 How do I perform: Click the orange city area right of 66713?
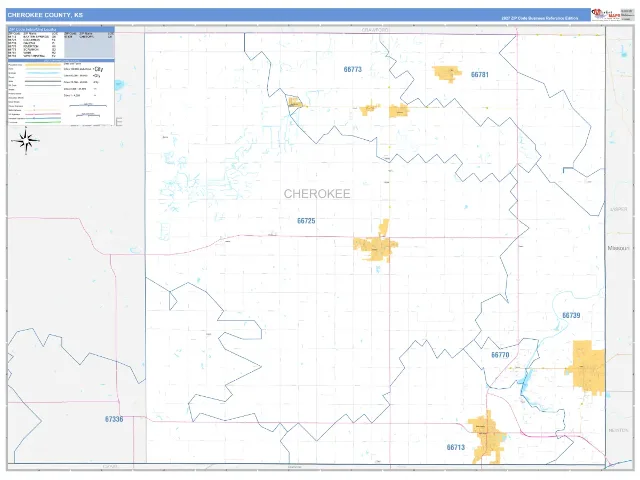[x=488, y=438]
